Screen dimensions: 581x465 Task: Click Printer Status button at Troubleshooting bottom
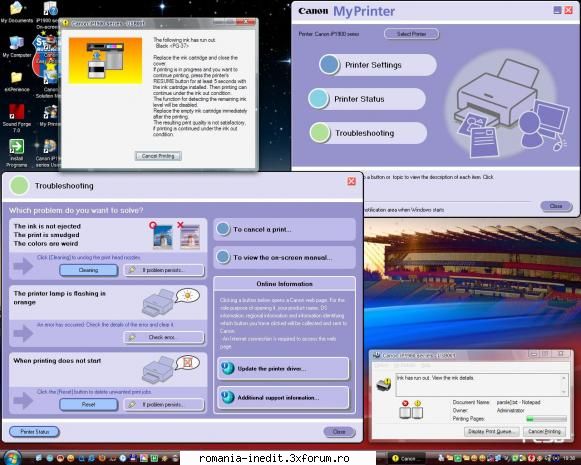coord(34,432)
